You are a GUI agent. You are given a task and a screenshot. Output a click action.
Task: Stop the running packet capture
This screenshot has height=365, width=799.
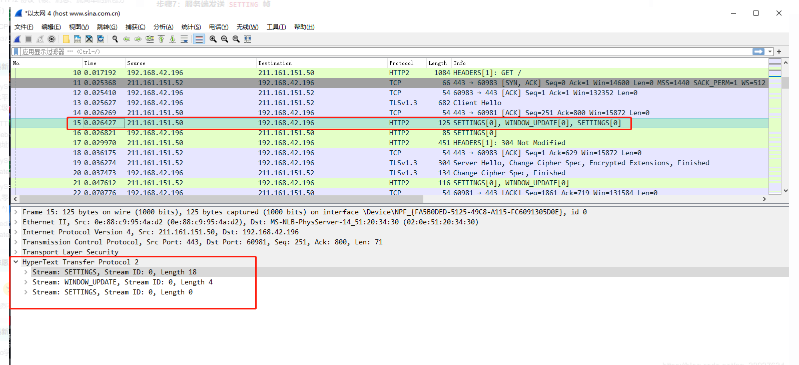pyautogui.click(x=29, y=39)
